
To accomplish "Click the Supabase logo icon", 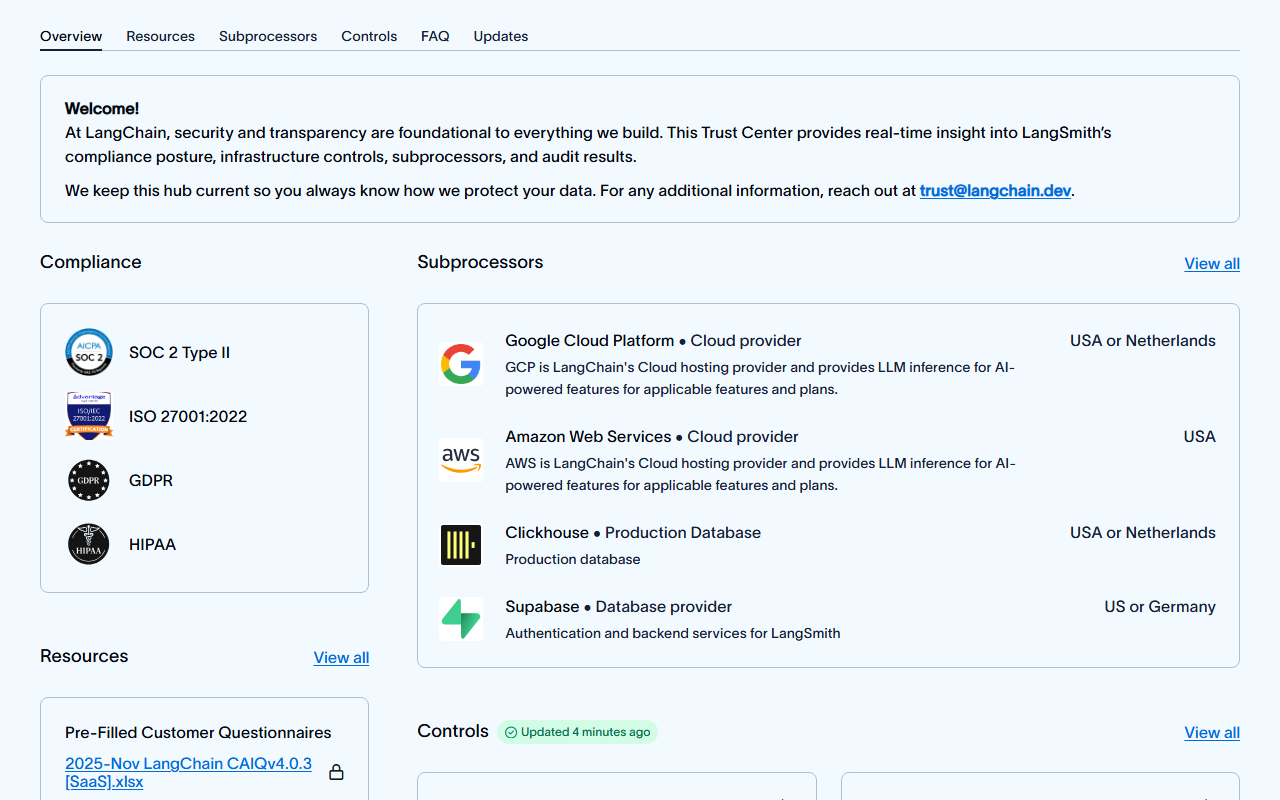I will tap(461, 619).
